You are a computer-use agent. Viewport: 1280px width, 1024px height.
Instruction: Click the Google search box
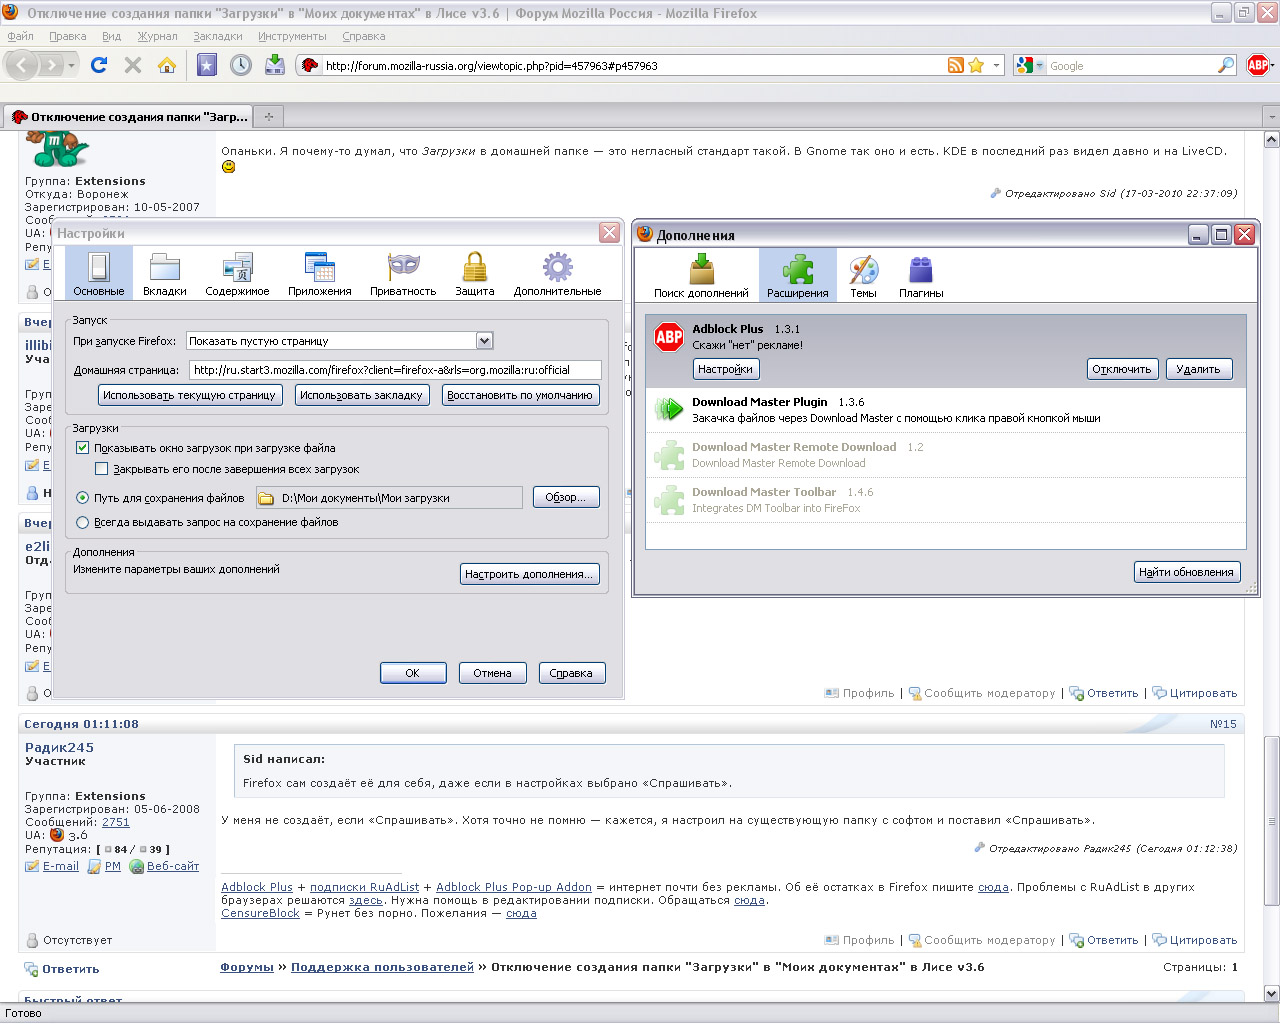click(x=1130, y=65)
